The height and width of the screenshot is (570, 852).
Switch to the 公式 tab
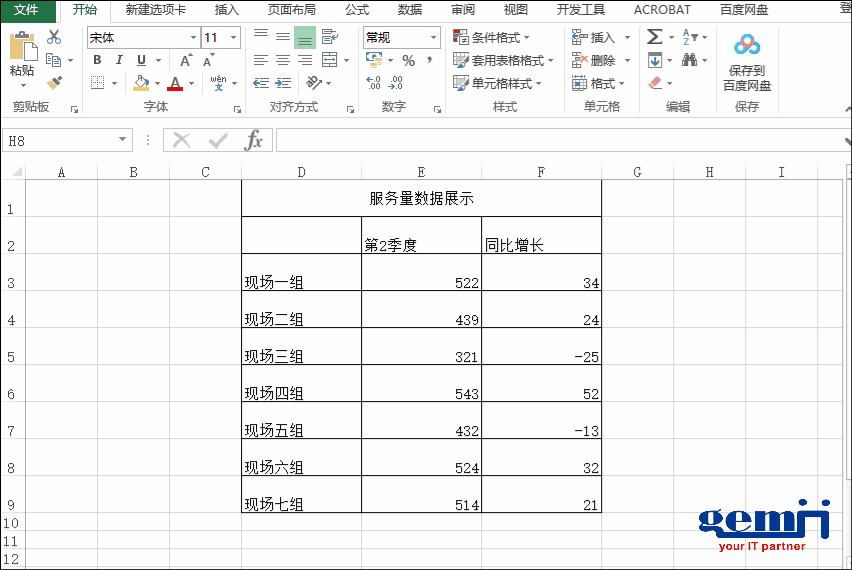pyautogui.click(x=357, y=10)
